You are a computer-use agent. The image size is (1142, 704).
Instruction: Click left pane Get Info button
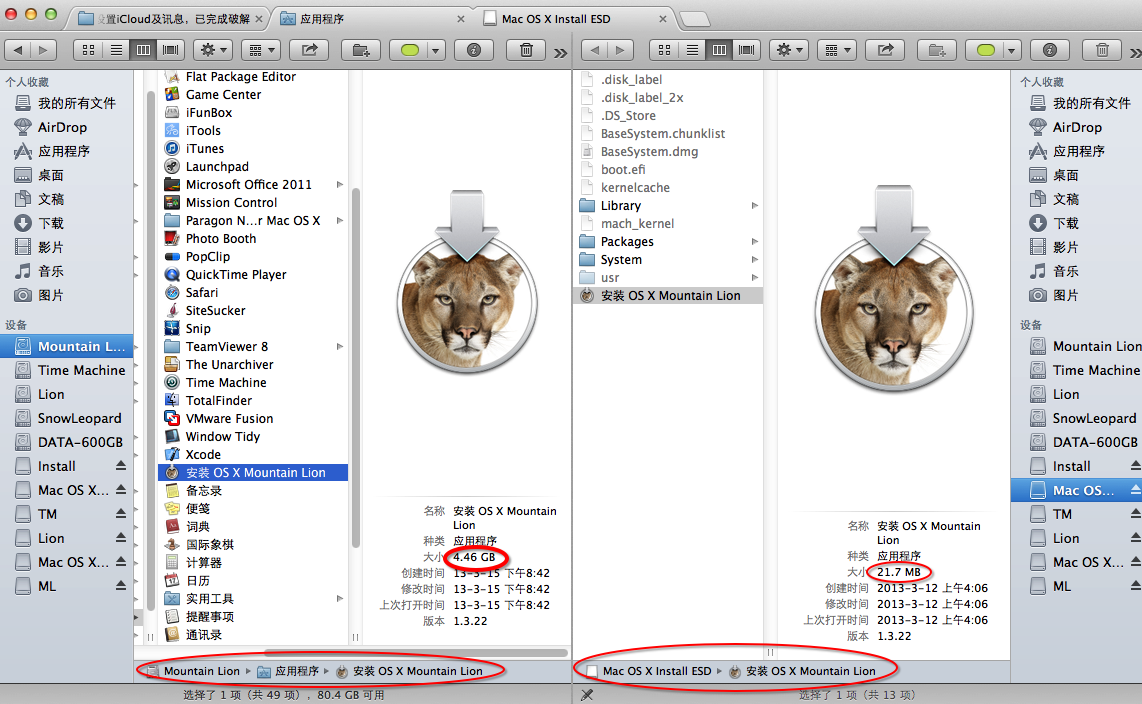tap(474, 50)
